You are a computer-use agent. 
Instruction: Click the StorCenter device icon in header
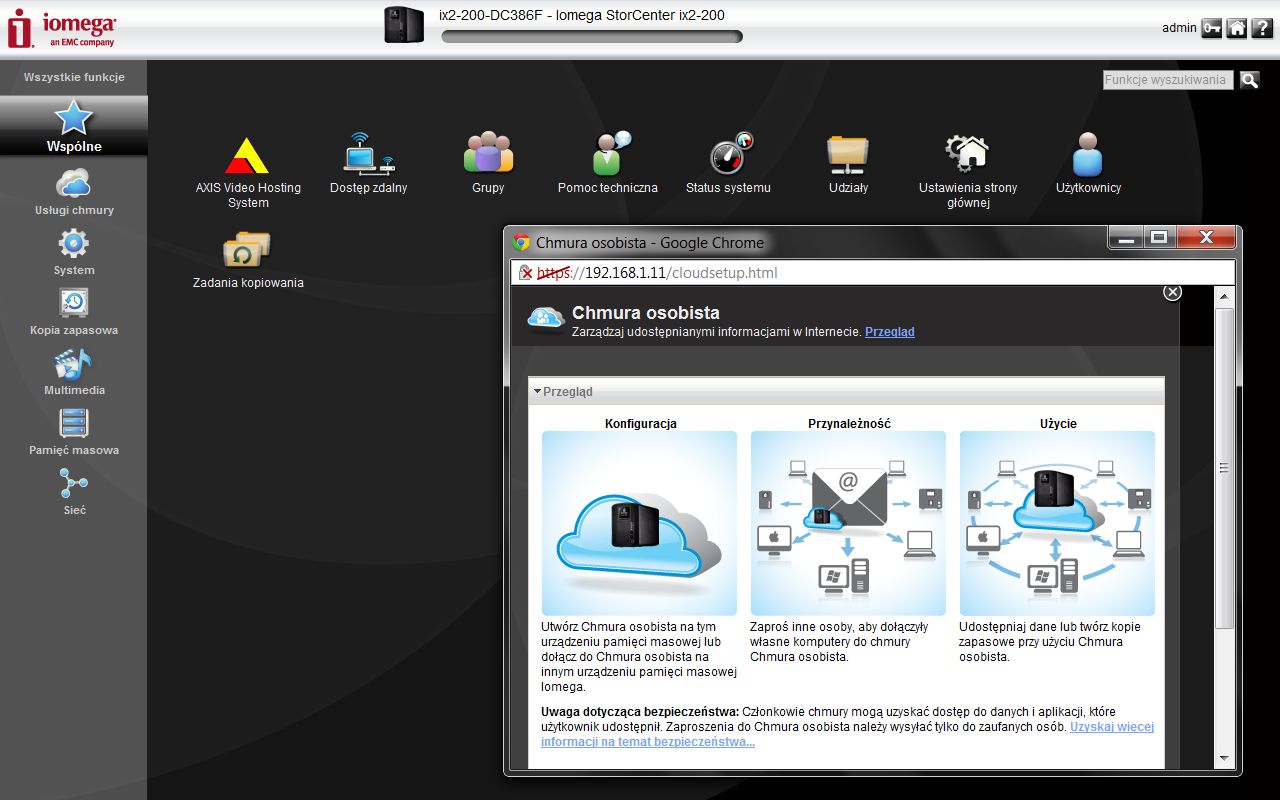click(x=404, y=25)
